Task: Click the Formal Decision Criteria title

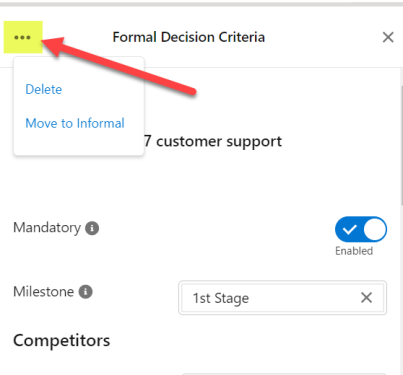Action: click(189, 37)
